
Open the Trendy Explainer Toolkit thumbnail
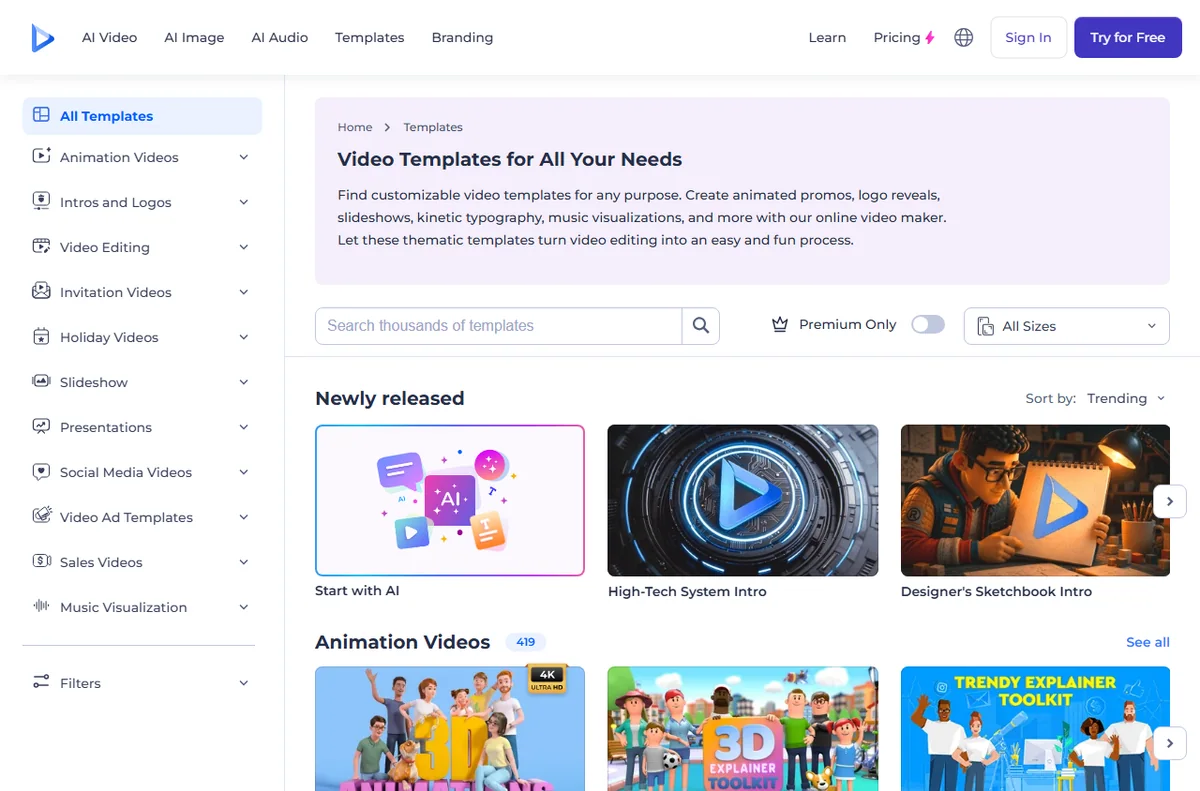coord(1035,729)
